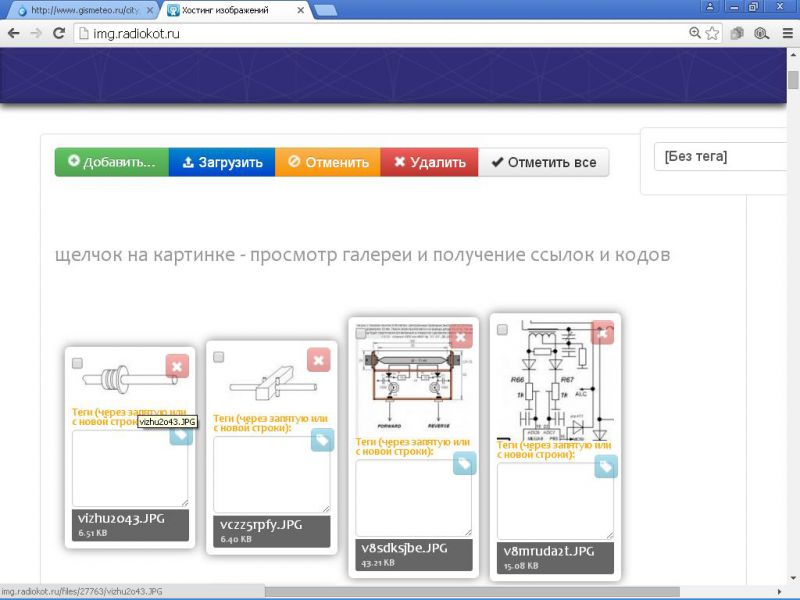Bookmark this page with the star icon
The image size is (800, 600).
coord(712,33)
